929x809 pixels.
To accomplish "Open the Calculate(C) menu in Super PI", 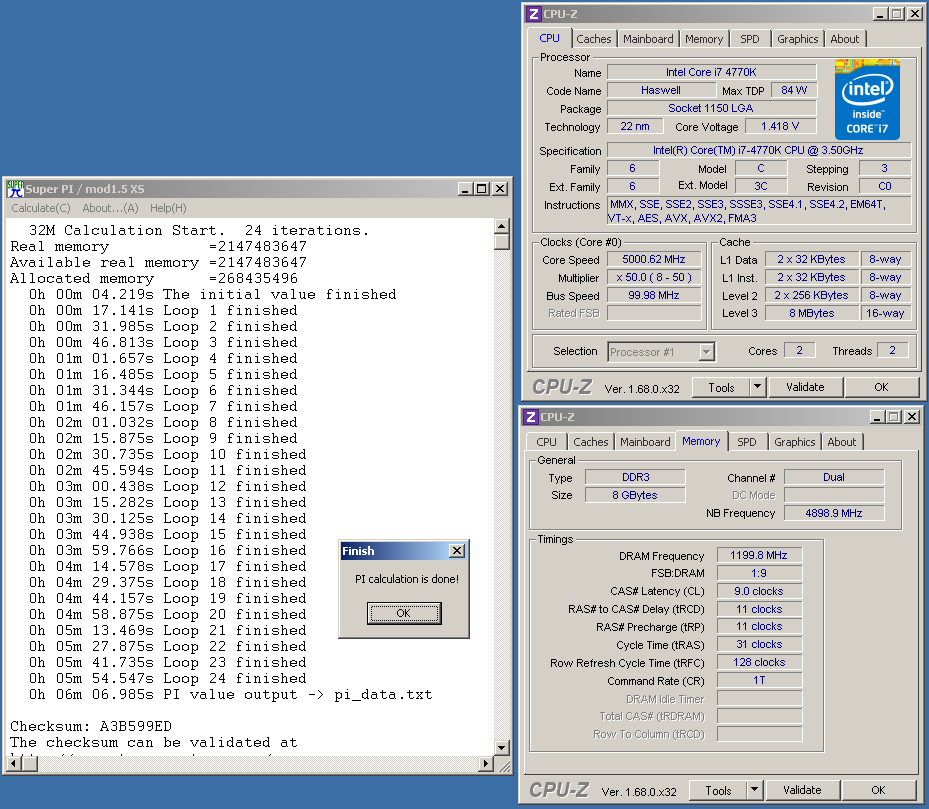I will pos(41,208).
